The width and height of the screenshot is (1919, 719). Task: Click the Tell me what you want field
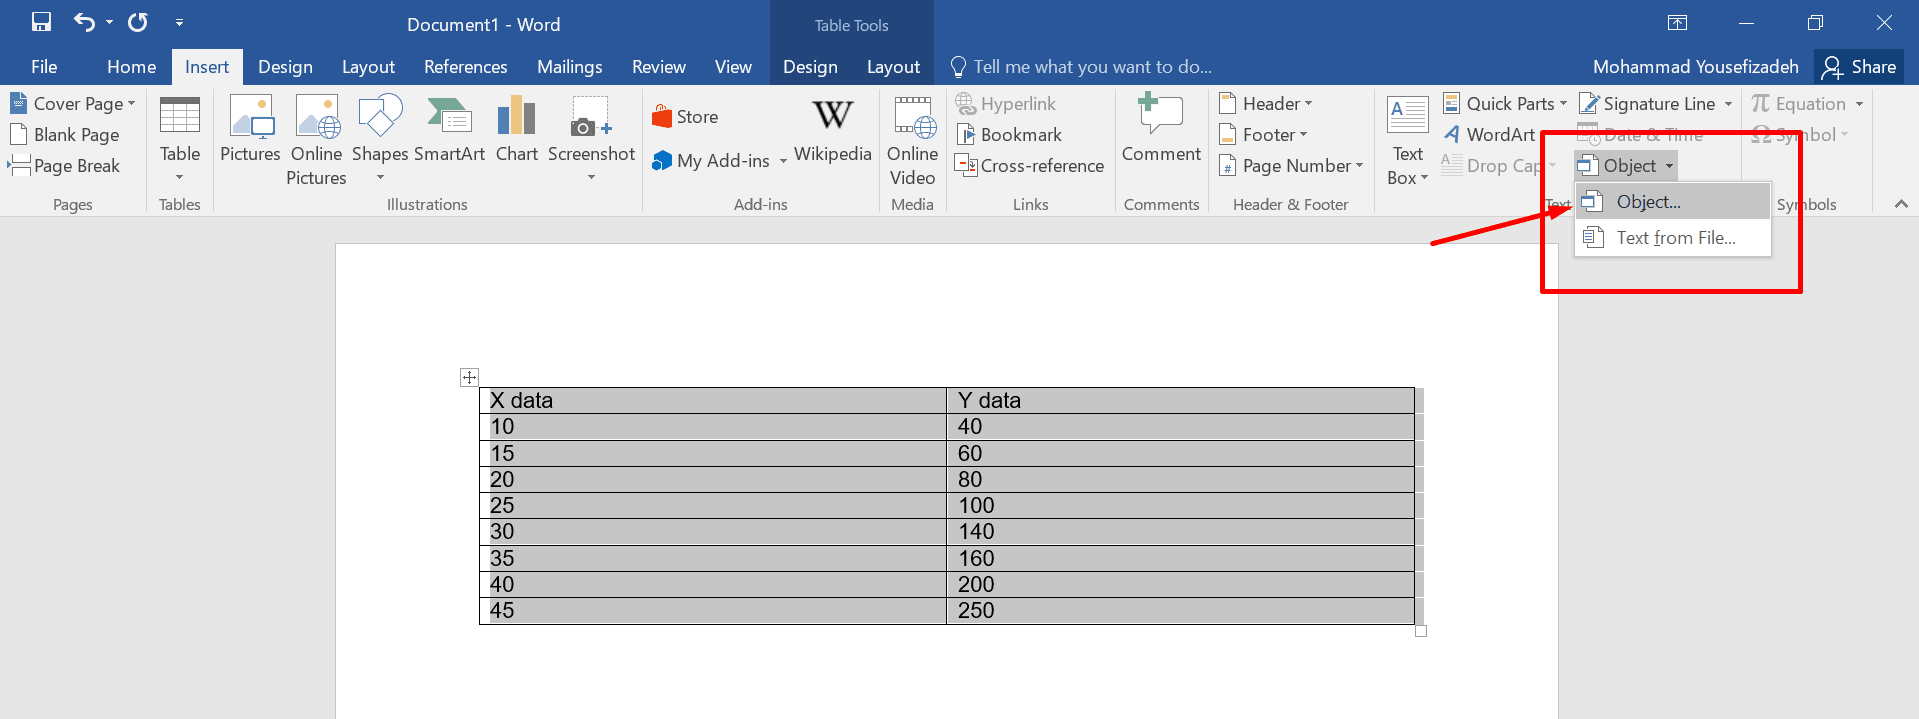(x=1092, y=67)
